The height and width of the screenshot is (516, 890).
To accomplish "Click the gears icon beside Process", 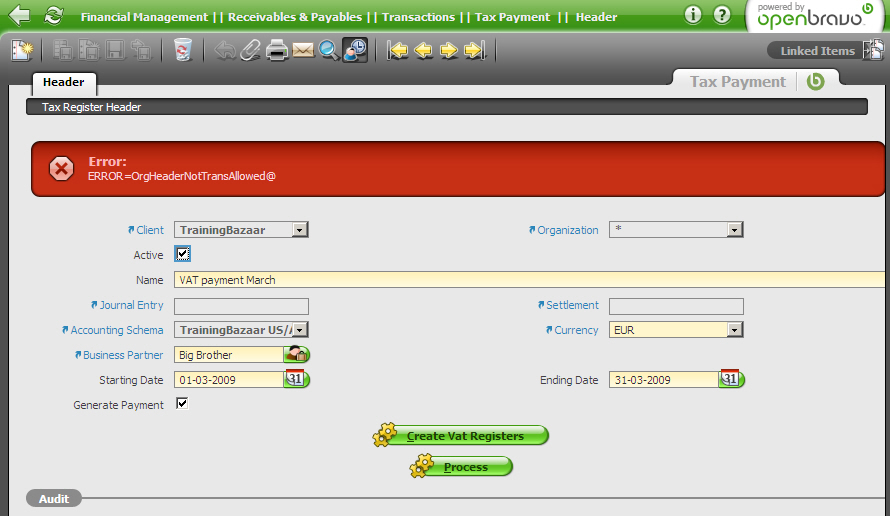I will pos(422,466).
